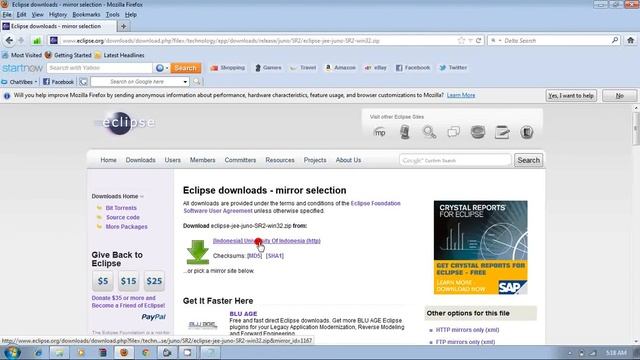The height and width of the screenshot is (360, 640).
Task: Open Internet Explorer from the taskbar
Action: point(38,352)
